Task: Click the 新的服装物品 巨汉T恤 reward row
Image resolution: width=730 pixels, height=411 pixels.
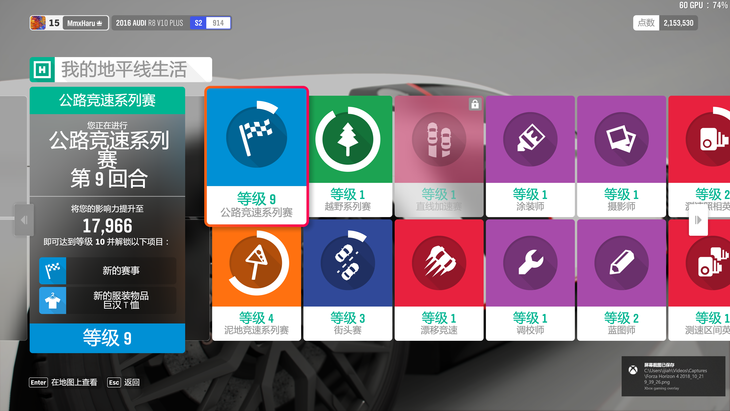Action: click(108, 300)
